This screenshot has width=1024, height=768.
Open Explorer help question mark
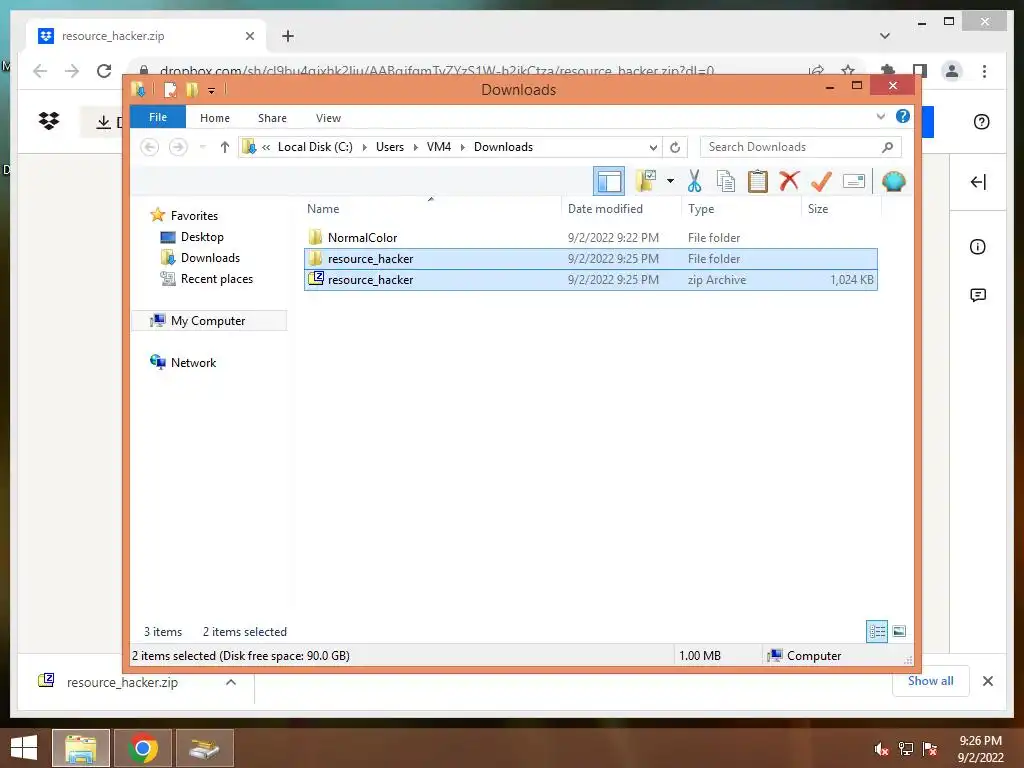[x=903, y=116]
